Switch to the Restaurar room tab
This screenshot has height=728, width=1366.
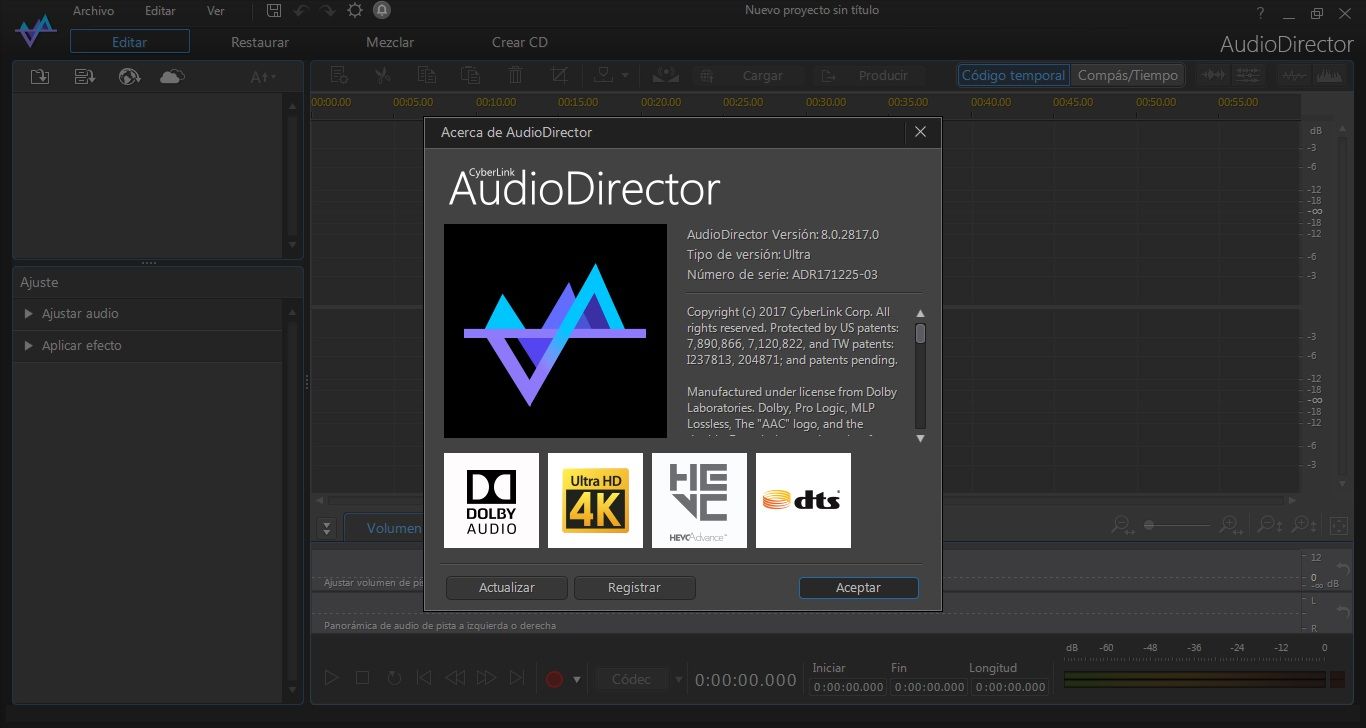tap(260, 42)
